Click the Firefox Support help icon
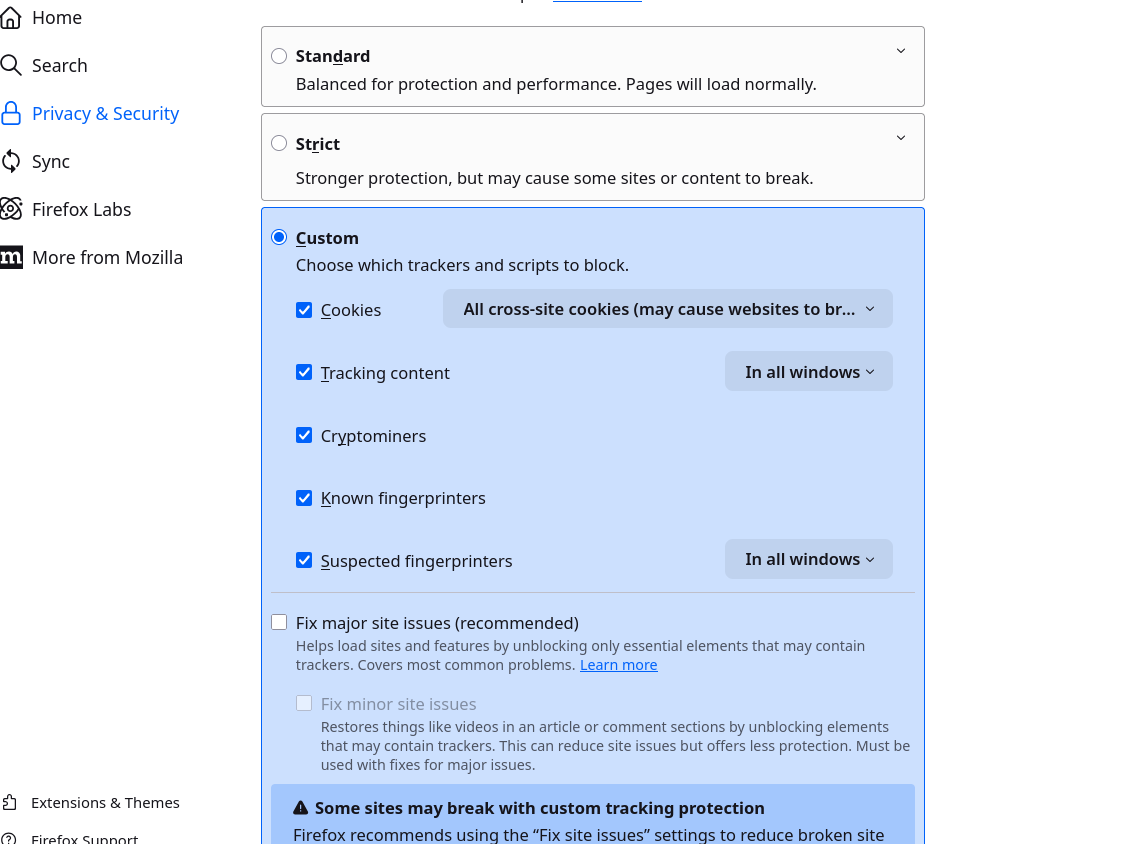This screenshot has width=1142, height=844. [10, 838]
